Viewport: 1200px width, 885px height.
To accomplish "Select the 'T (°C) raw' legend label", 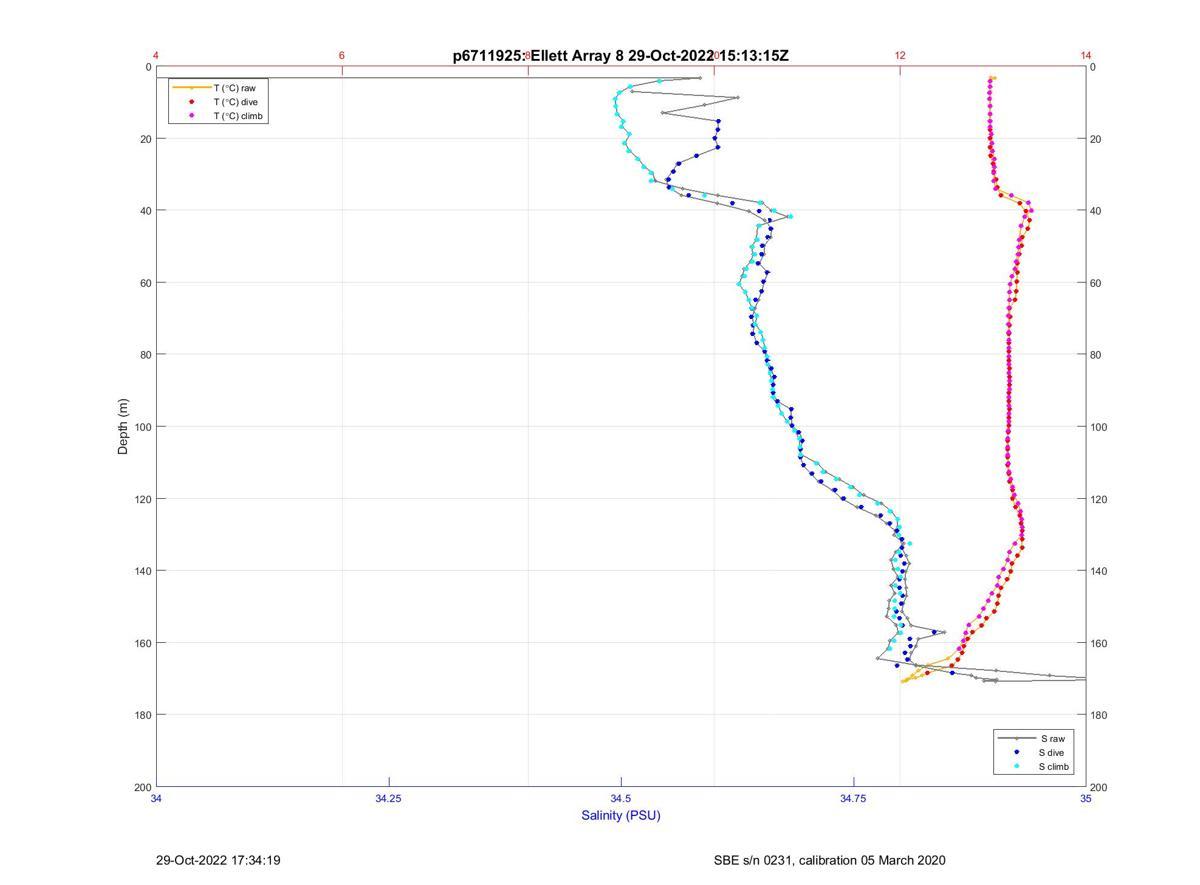I will point(235,88).
